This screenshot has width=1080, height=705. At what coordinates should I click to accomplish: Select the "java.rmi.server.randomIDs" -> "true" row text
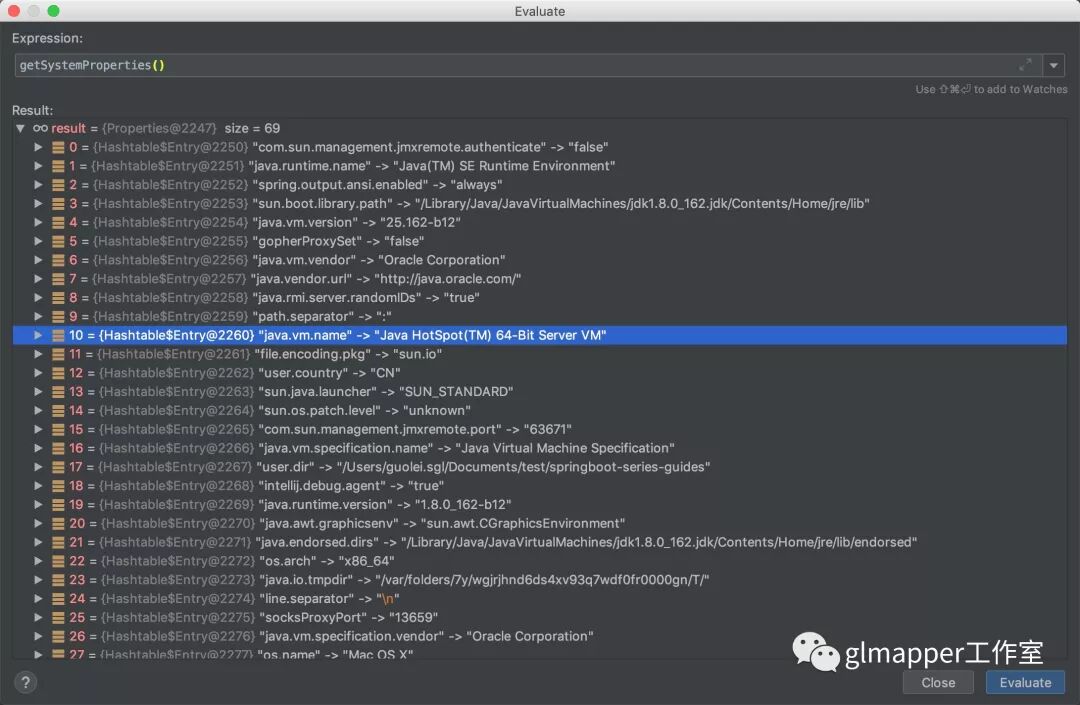click(366, 297)
